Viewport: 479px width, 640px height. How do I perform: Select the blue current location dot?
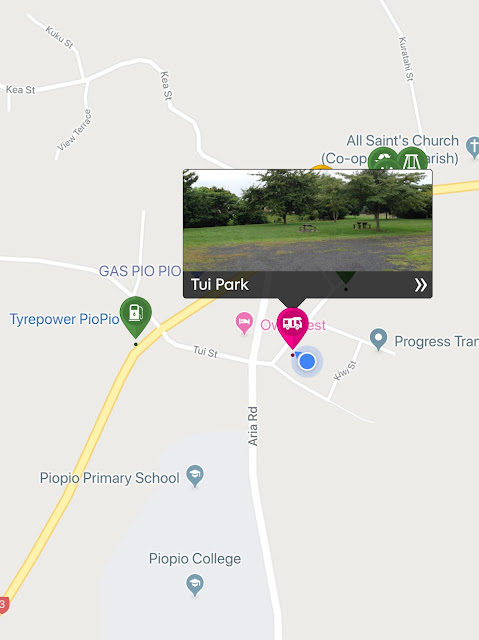click(x=307, y=362)
